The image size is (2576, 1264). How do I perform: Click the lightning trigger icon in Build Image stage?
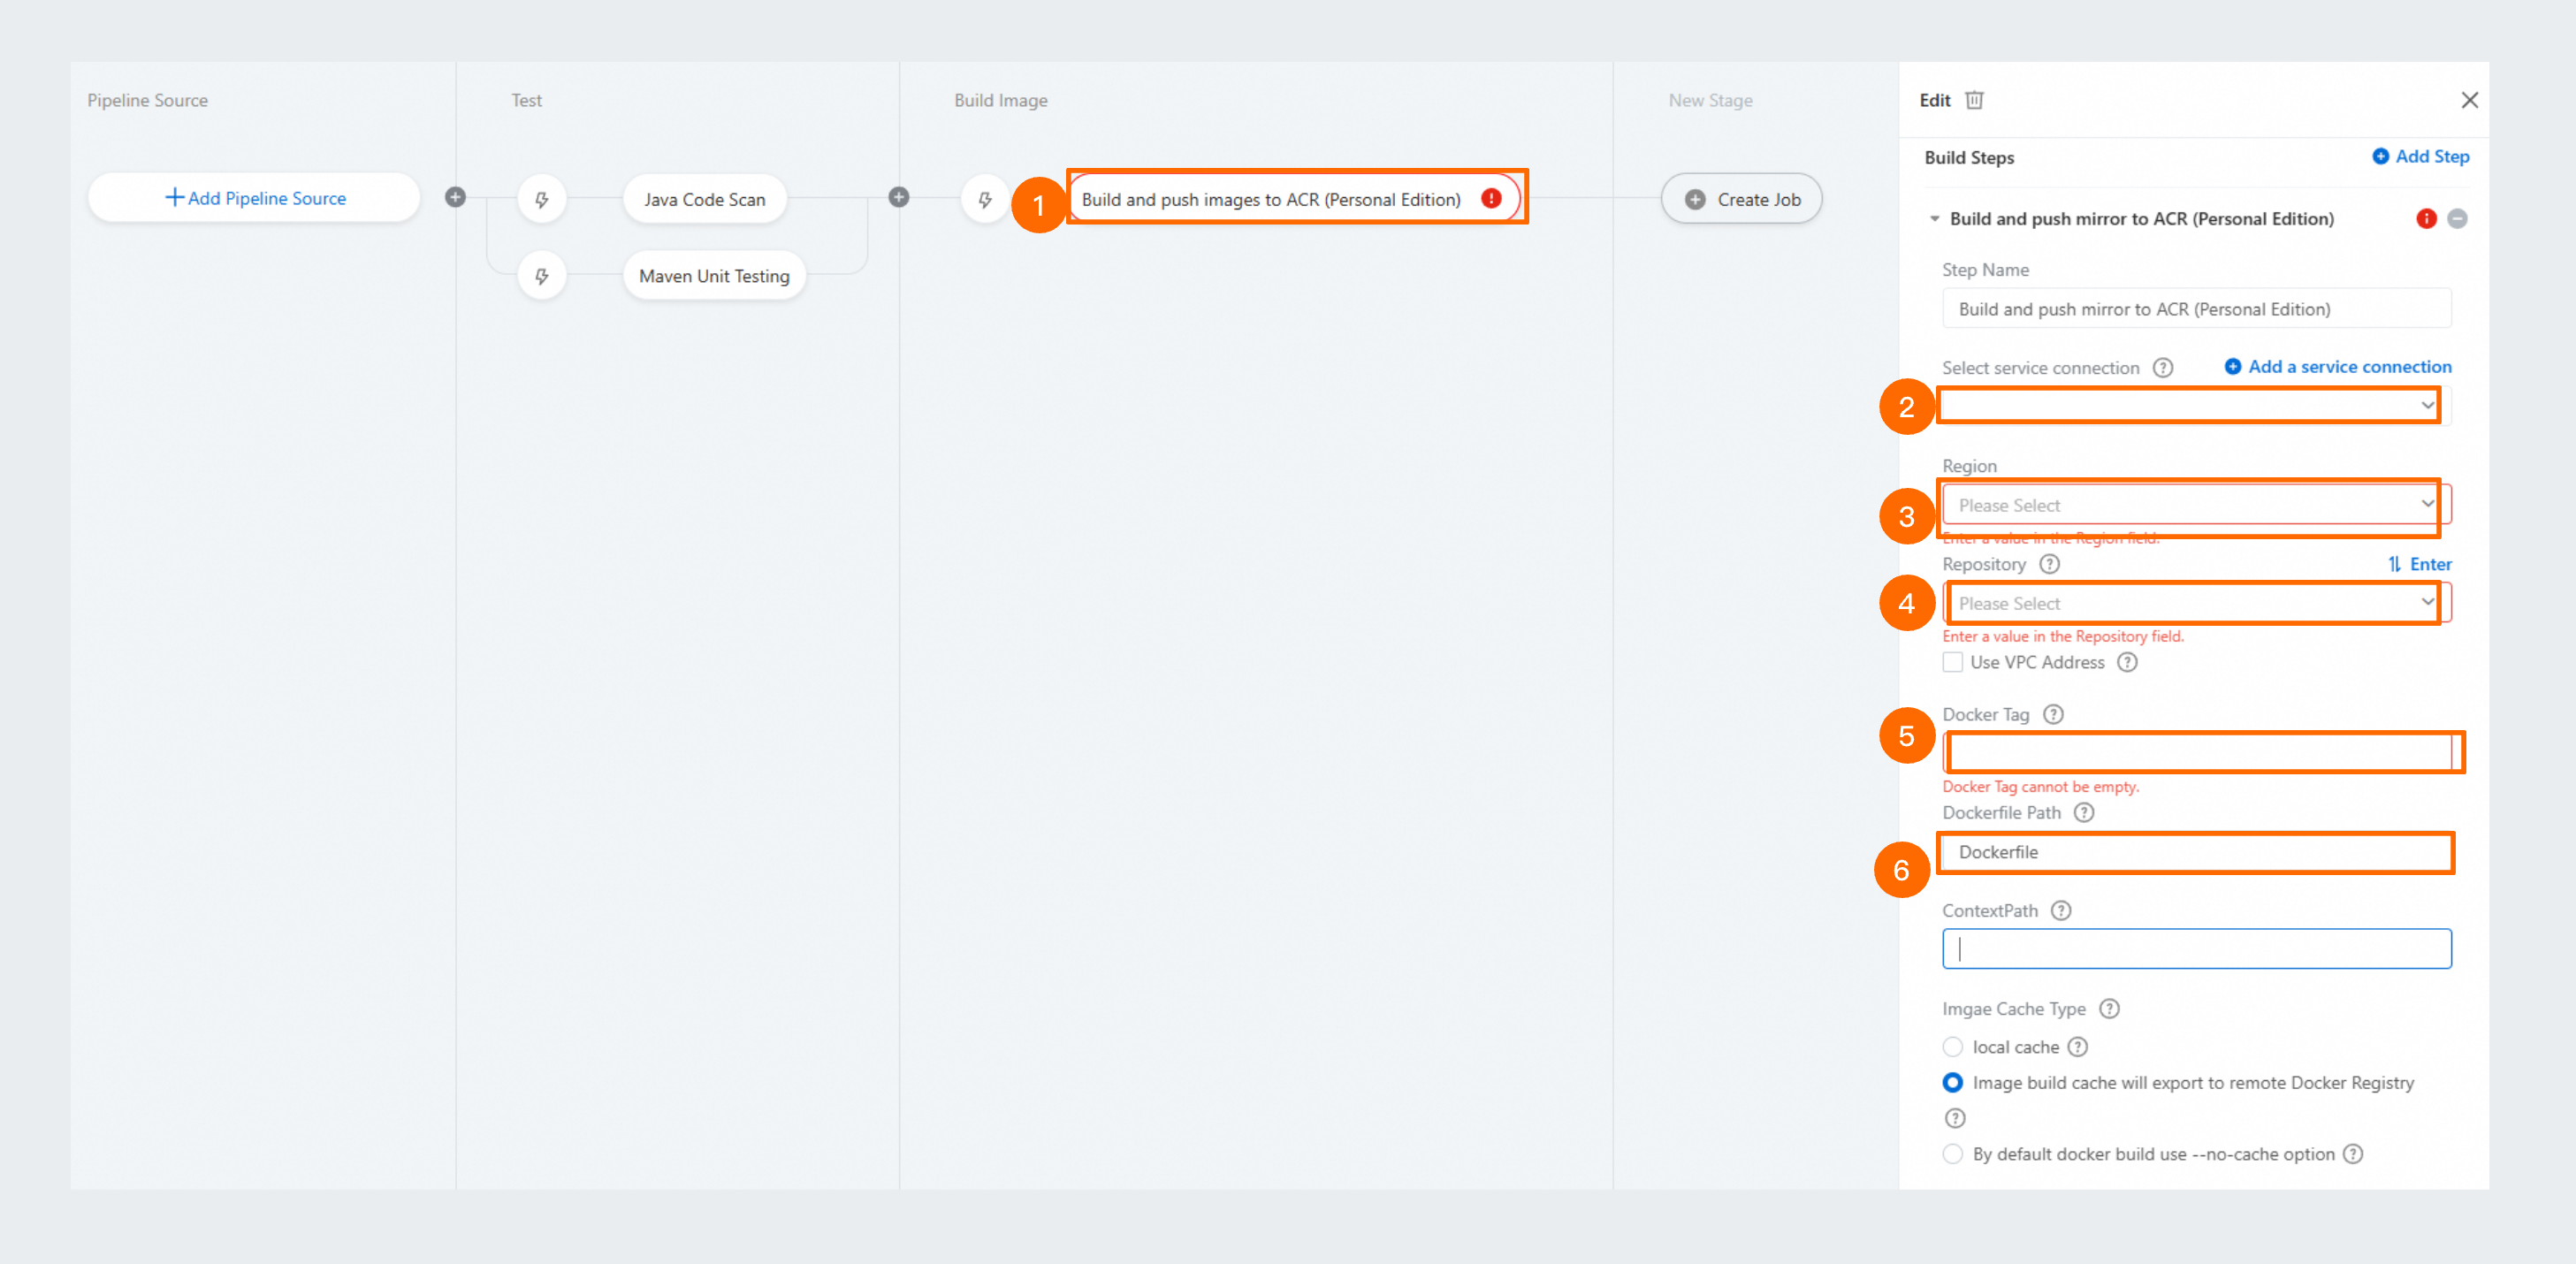click(x=985, y=199)
